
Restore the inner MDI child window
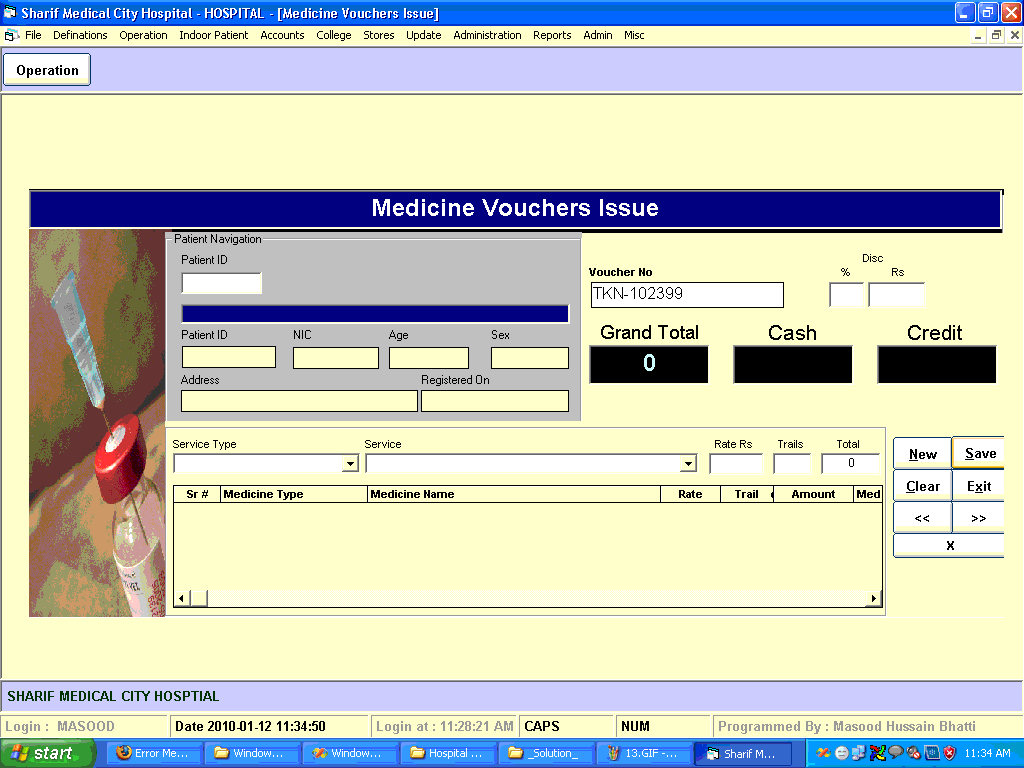996,35
